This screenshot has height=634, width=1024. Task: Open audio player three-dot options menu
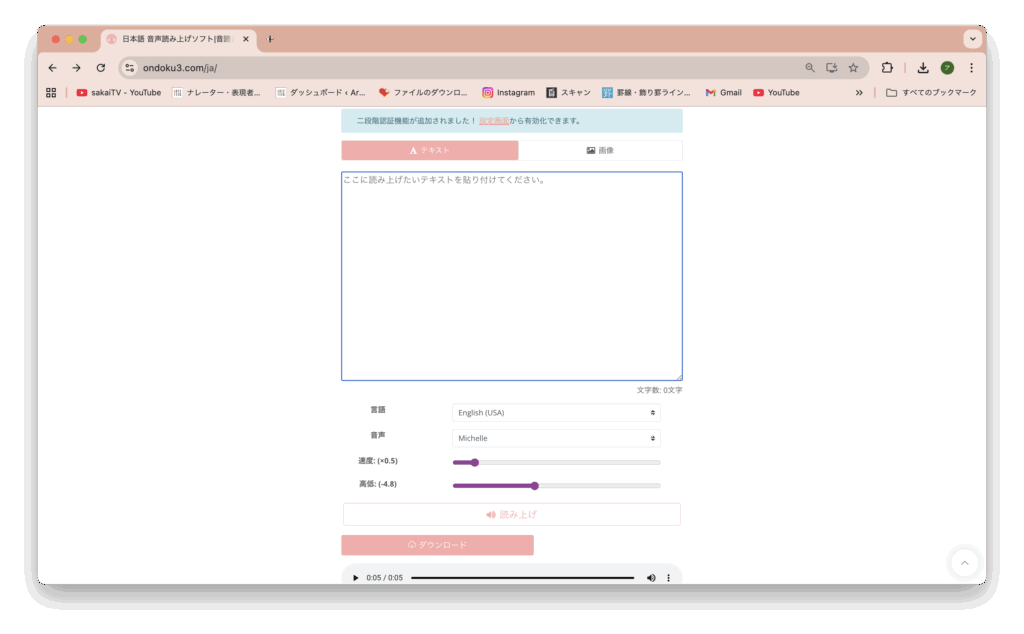[x=669, y=578]
